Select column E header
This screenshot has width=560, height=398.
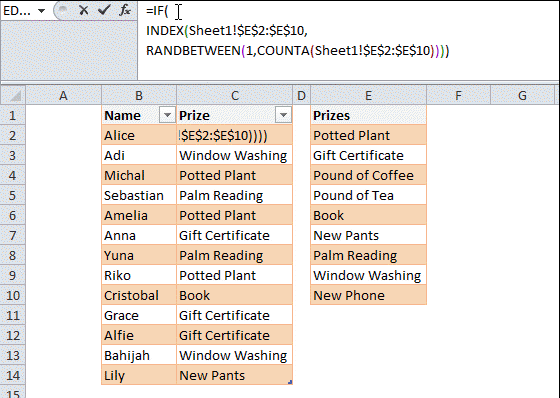click(x=368, y=95)
